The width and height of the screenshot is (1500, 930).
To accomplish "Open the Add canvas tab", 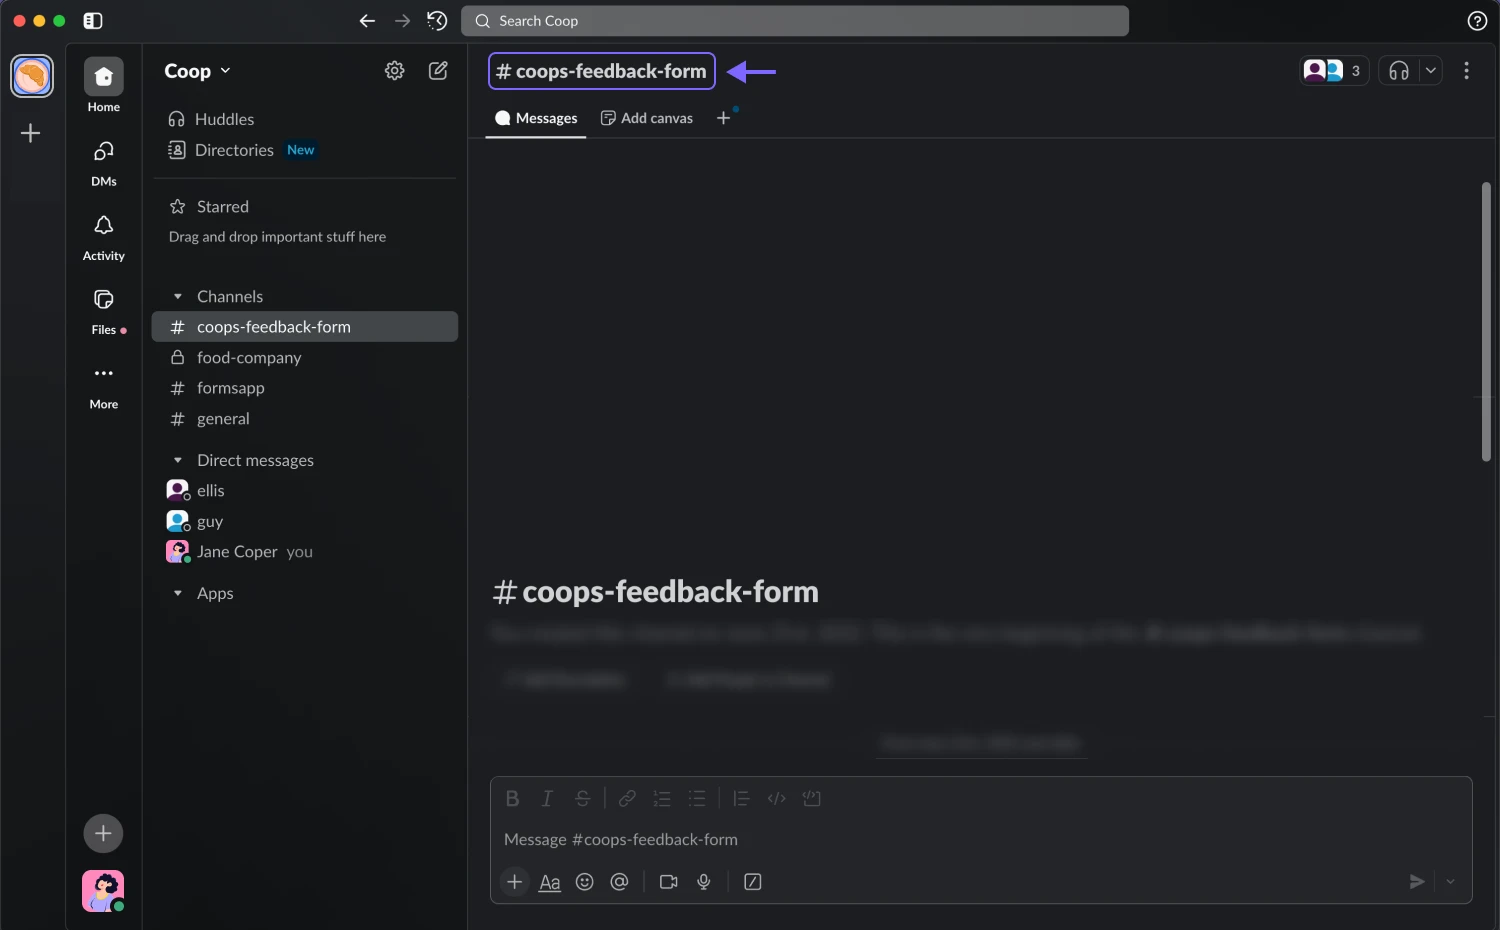I will (646, 117).
